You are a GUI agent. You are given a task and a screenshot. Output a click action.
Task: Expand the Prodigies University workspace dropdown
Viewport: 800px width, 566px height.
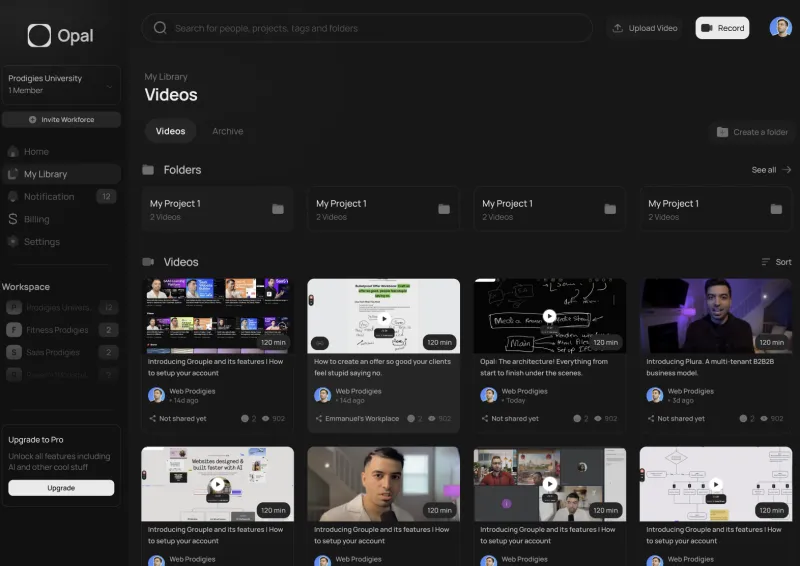(x=61, y=84)
